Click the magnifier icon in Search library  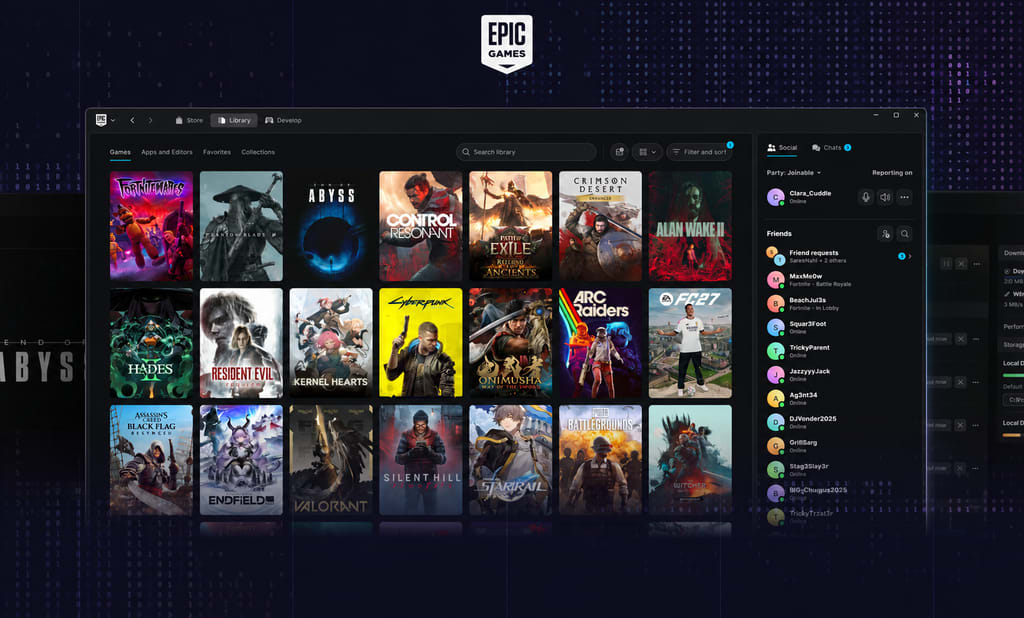(466, 152)
